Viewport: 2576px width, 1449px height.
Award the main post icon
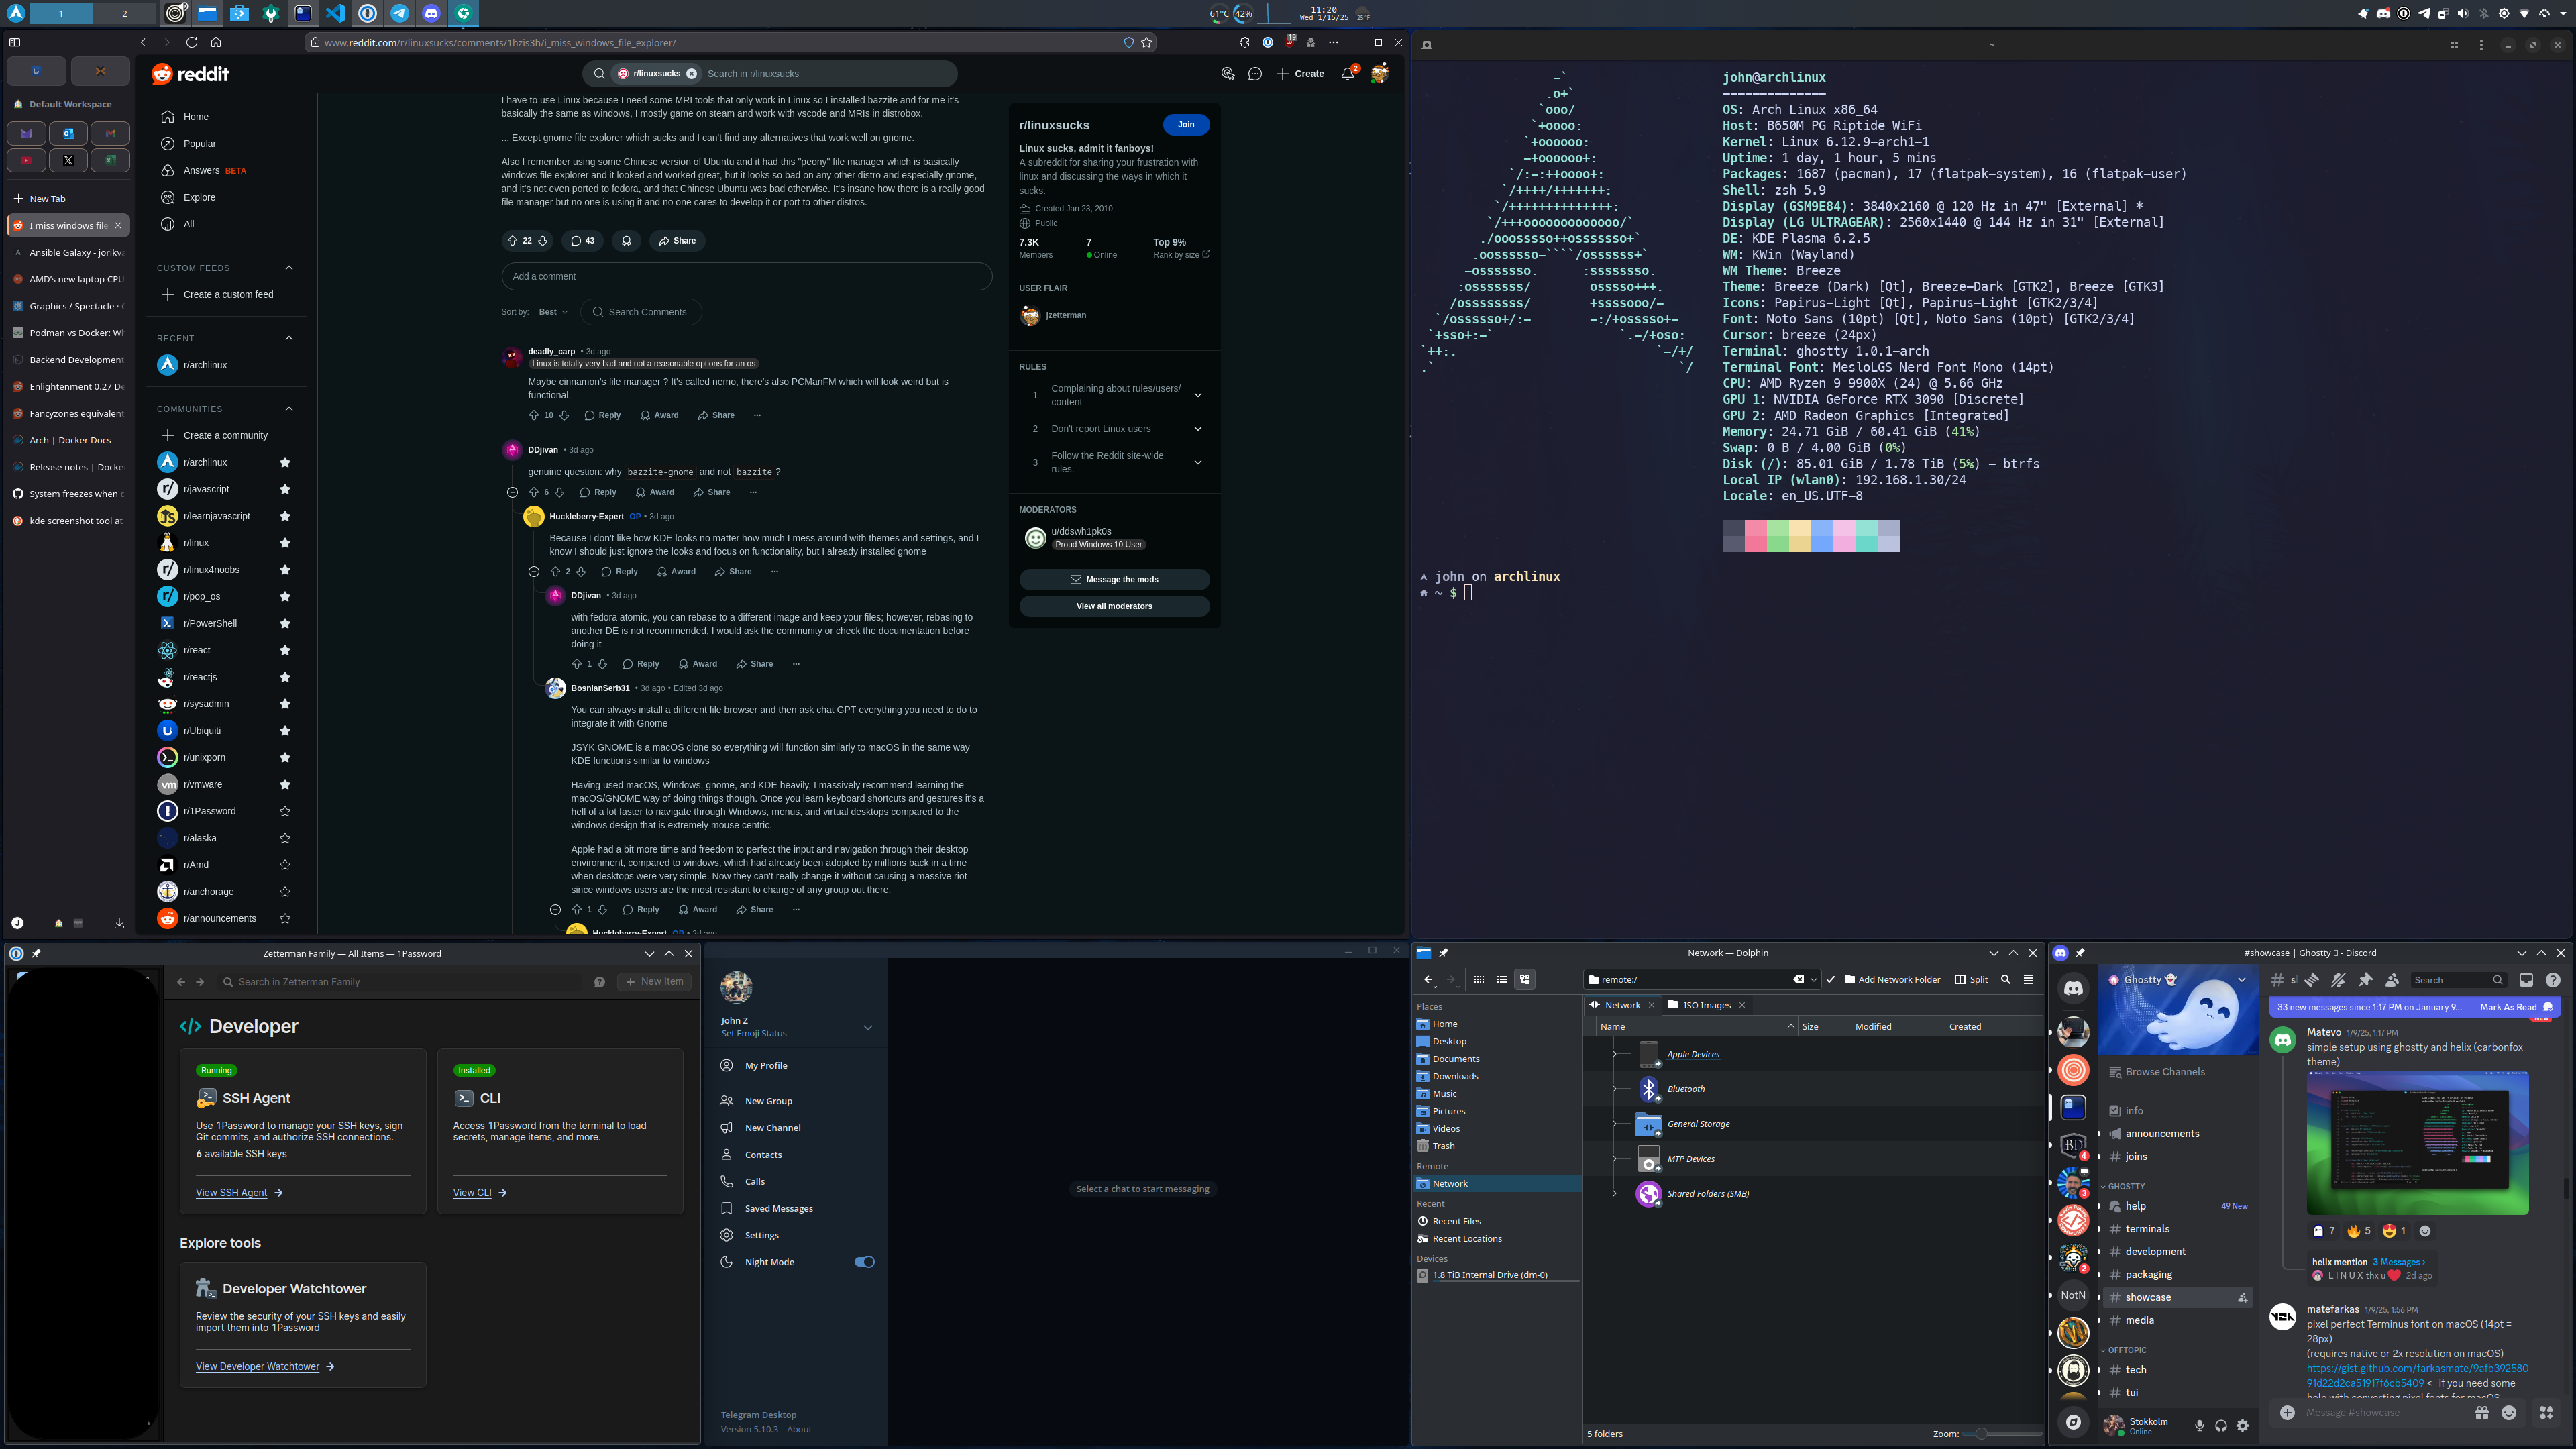(x=626, y=241)
